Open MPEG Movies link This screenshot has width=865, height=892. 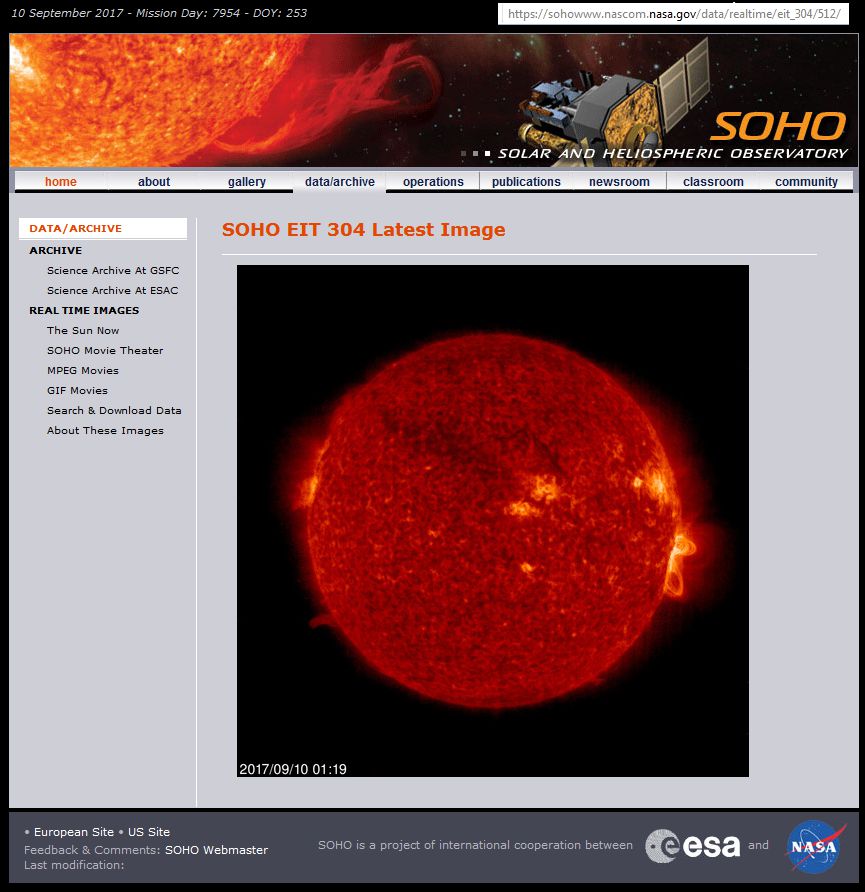point(83,370)
